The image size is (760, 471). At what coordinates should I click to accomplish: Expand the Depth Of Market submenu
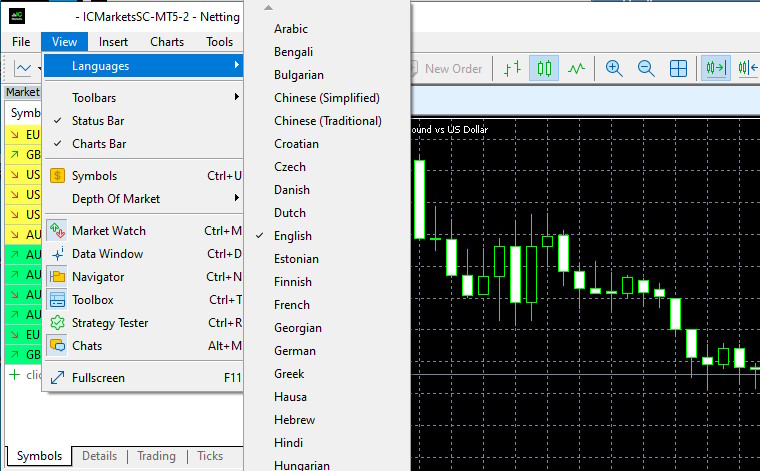143,199
